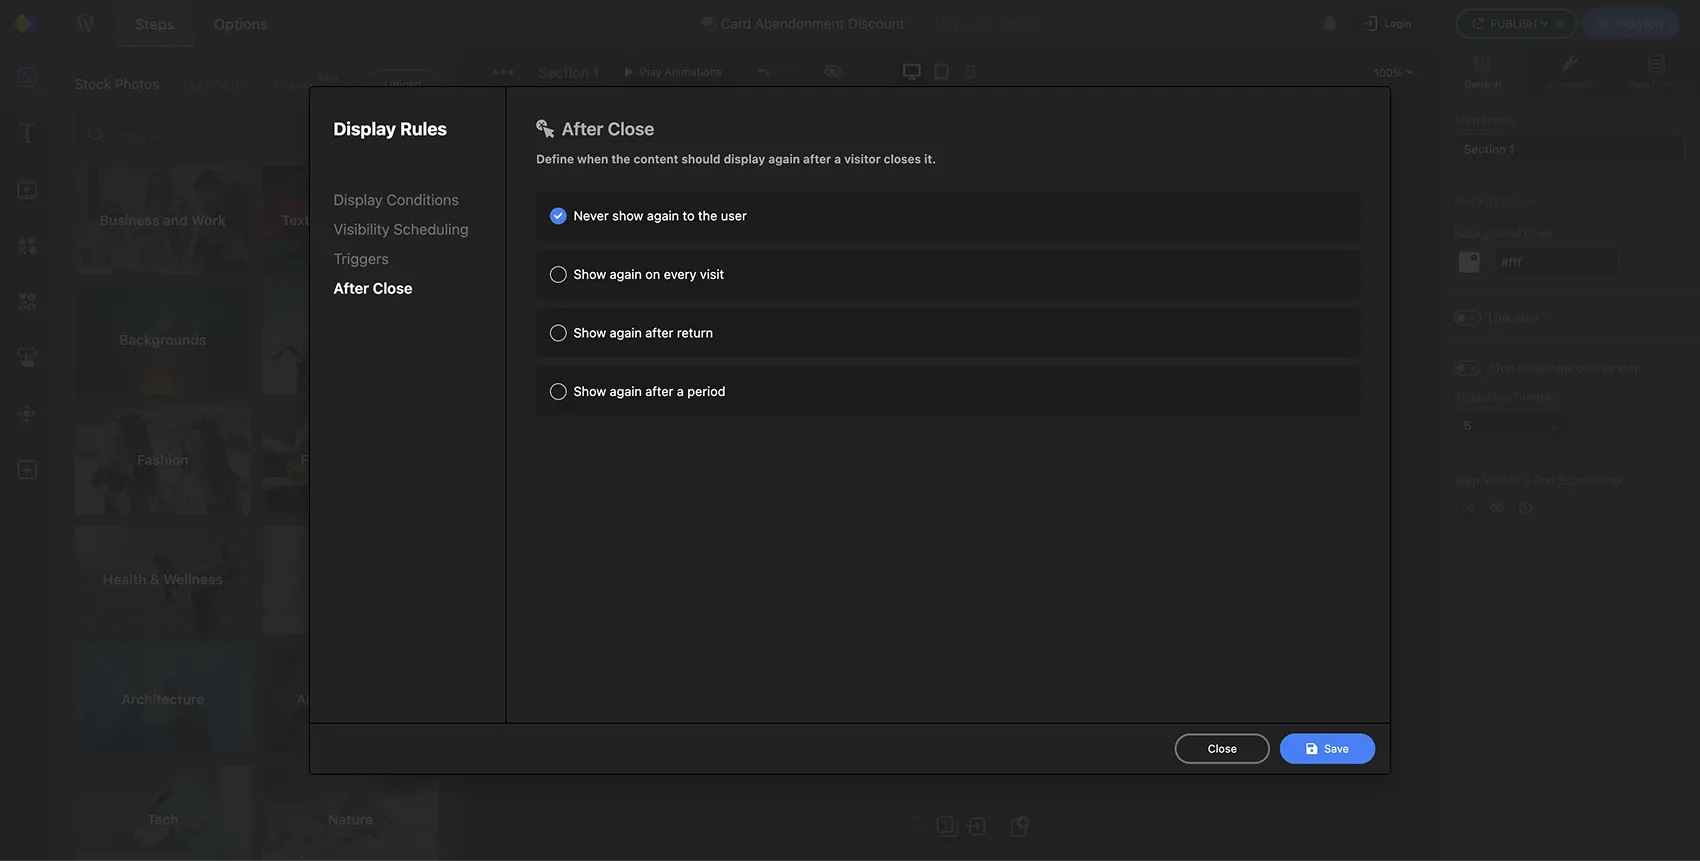Click the WordPress logo icon
This screenshot has width=1700, height=861.
86,24
